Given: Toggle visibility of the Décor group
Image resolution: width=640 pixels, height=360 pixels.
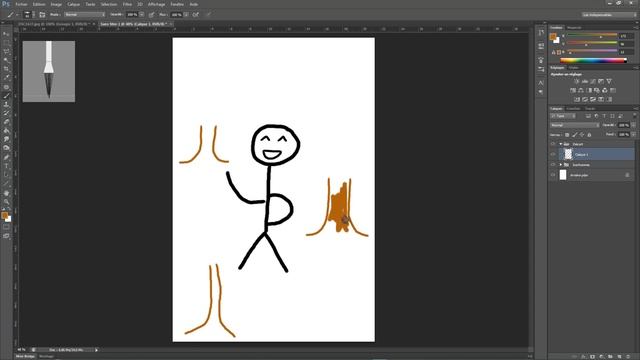Looking at the screenshot, I should (x=553, y=144).
